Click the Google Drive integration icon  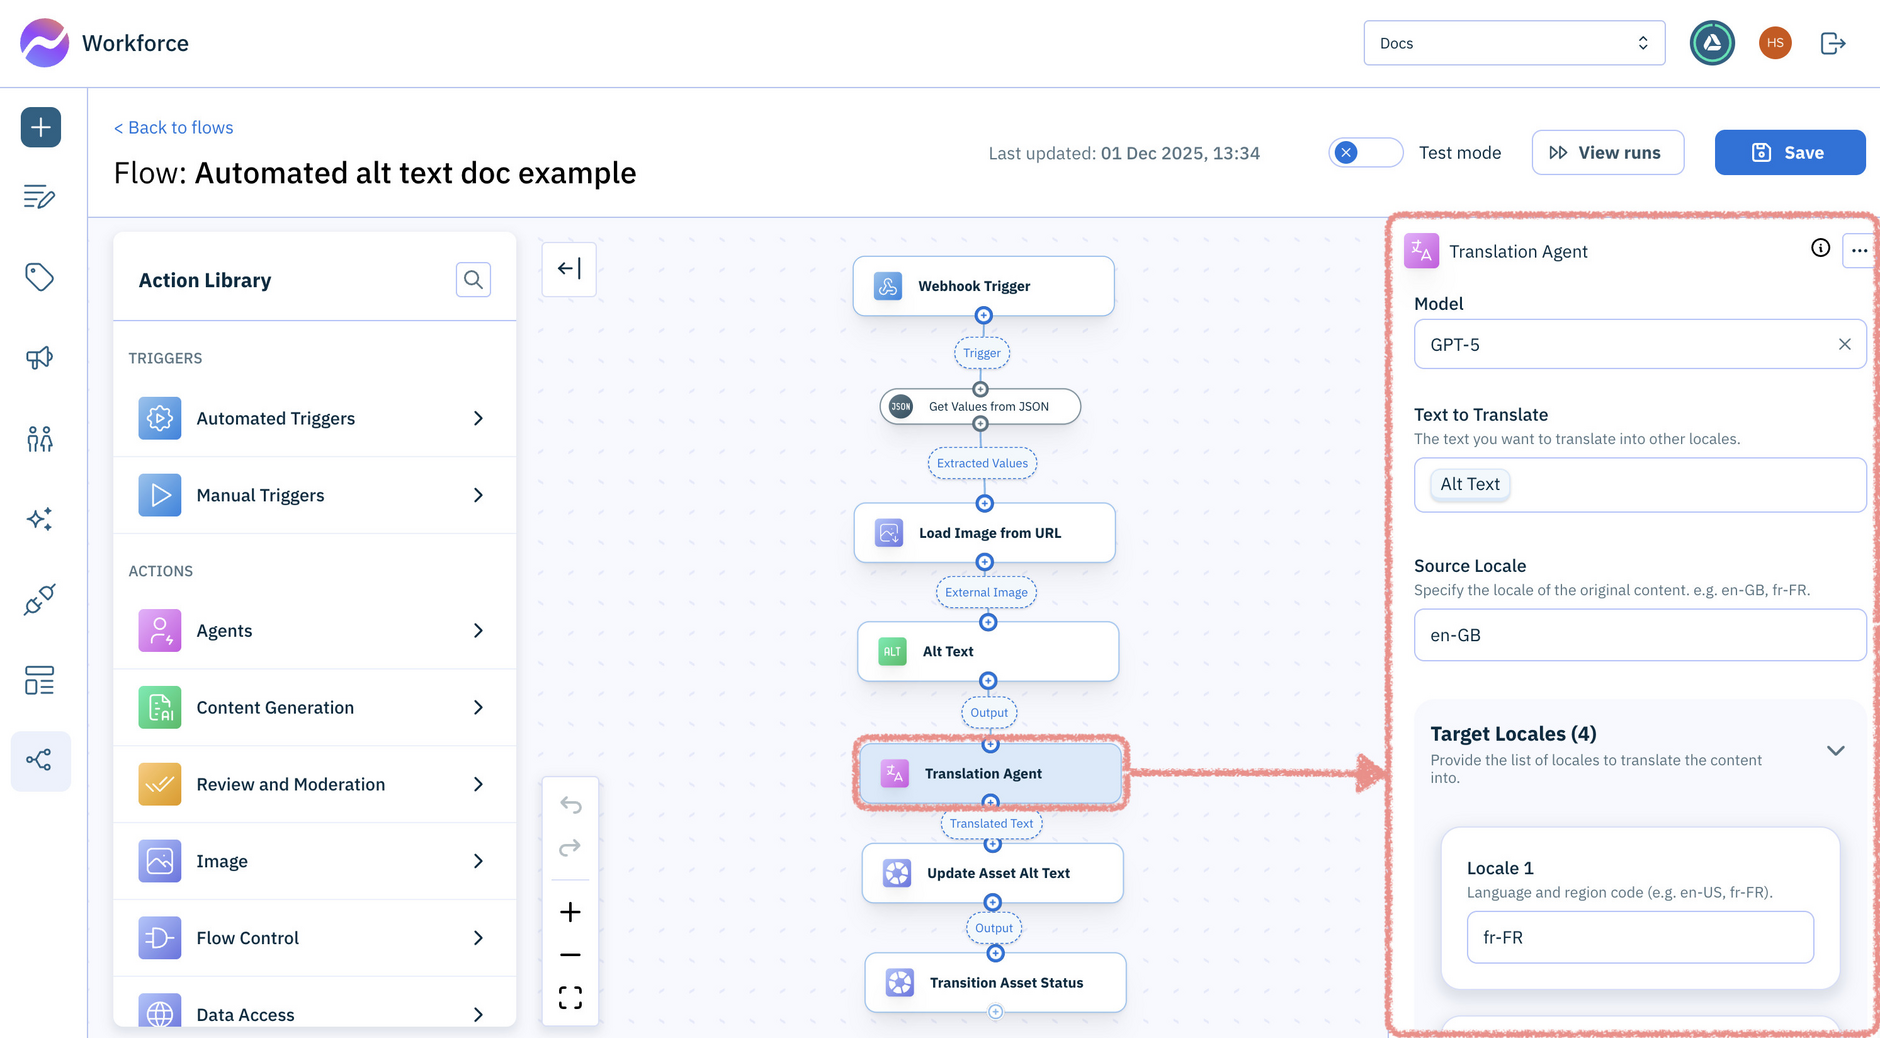1712,43
